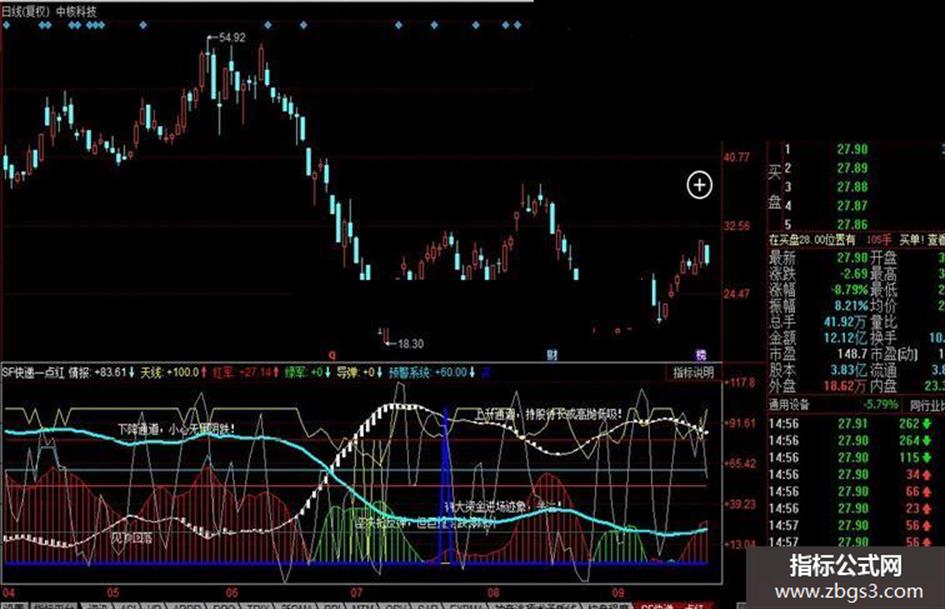Click the sector change -5.79% value
945x609 pixels.
tap(880, 405)
